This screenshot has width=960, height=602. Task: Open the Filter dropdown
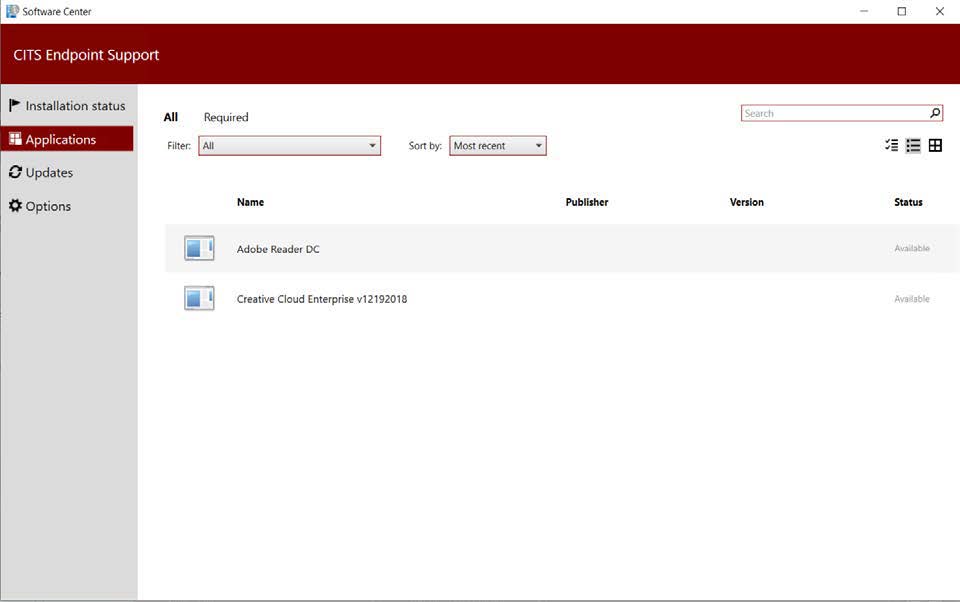point(290,146)
